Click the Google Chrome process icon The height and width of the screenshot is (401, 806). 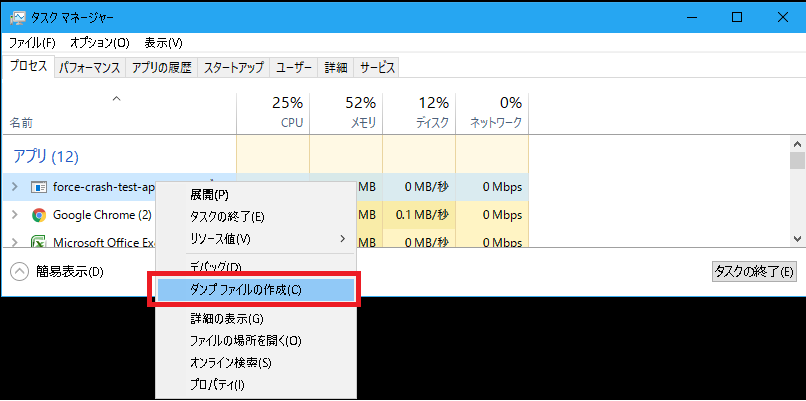point(39,215)
